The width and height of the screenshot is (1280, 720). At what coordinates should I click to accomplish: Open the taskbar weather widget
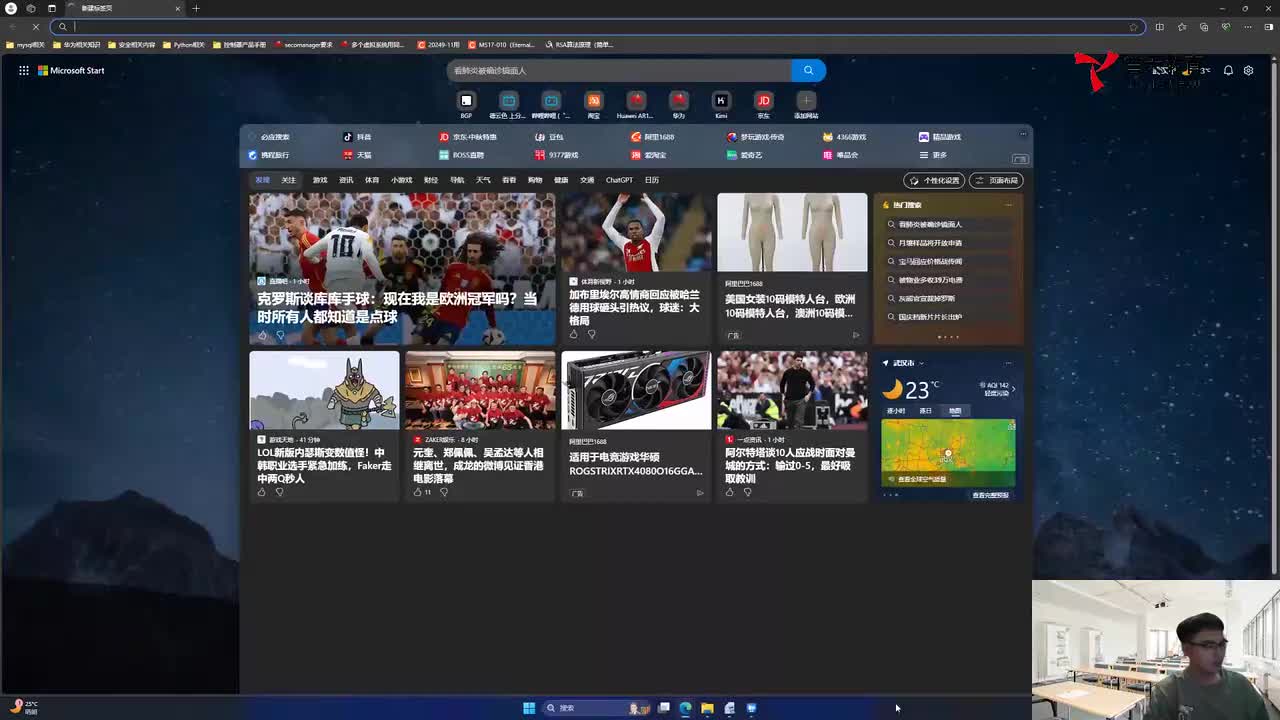point(24,707)
